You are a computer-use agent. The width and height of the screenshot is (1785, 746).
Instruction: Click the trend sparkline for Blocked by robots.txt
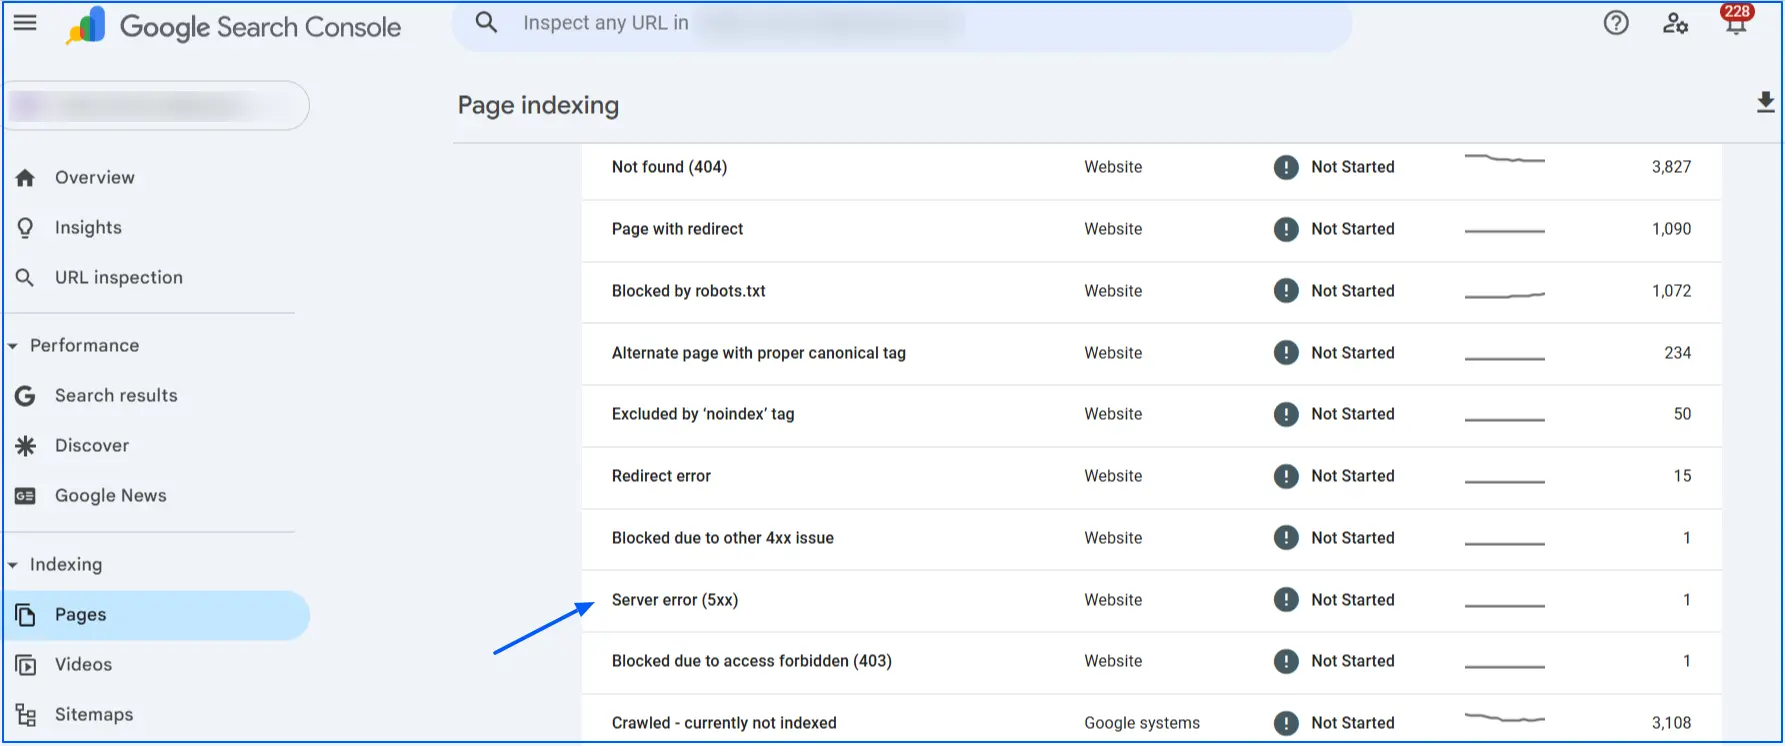[x=1505, y=295]
